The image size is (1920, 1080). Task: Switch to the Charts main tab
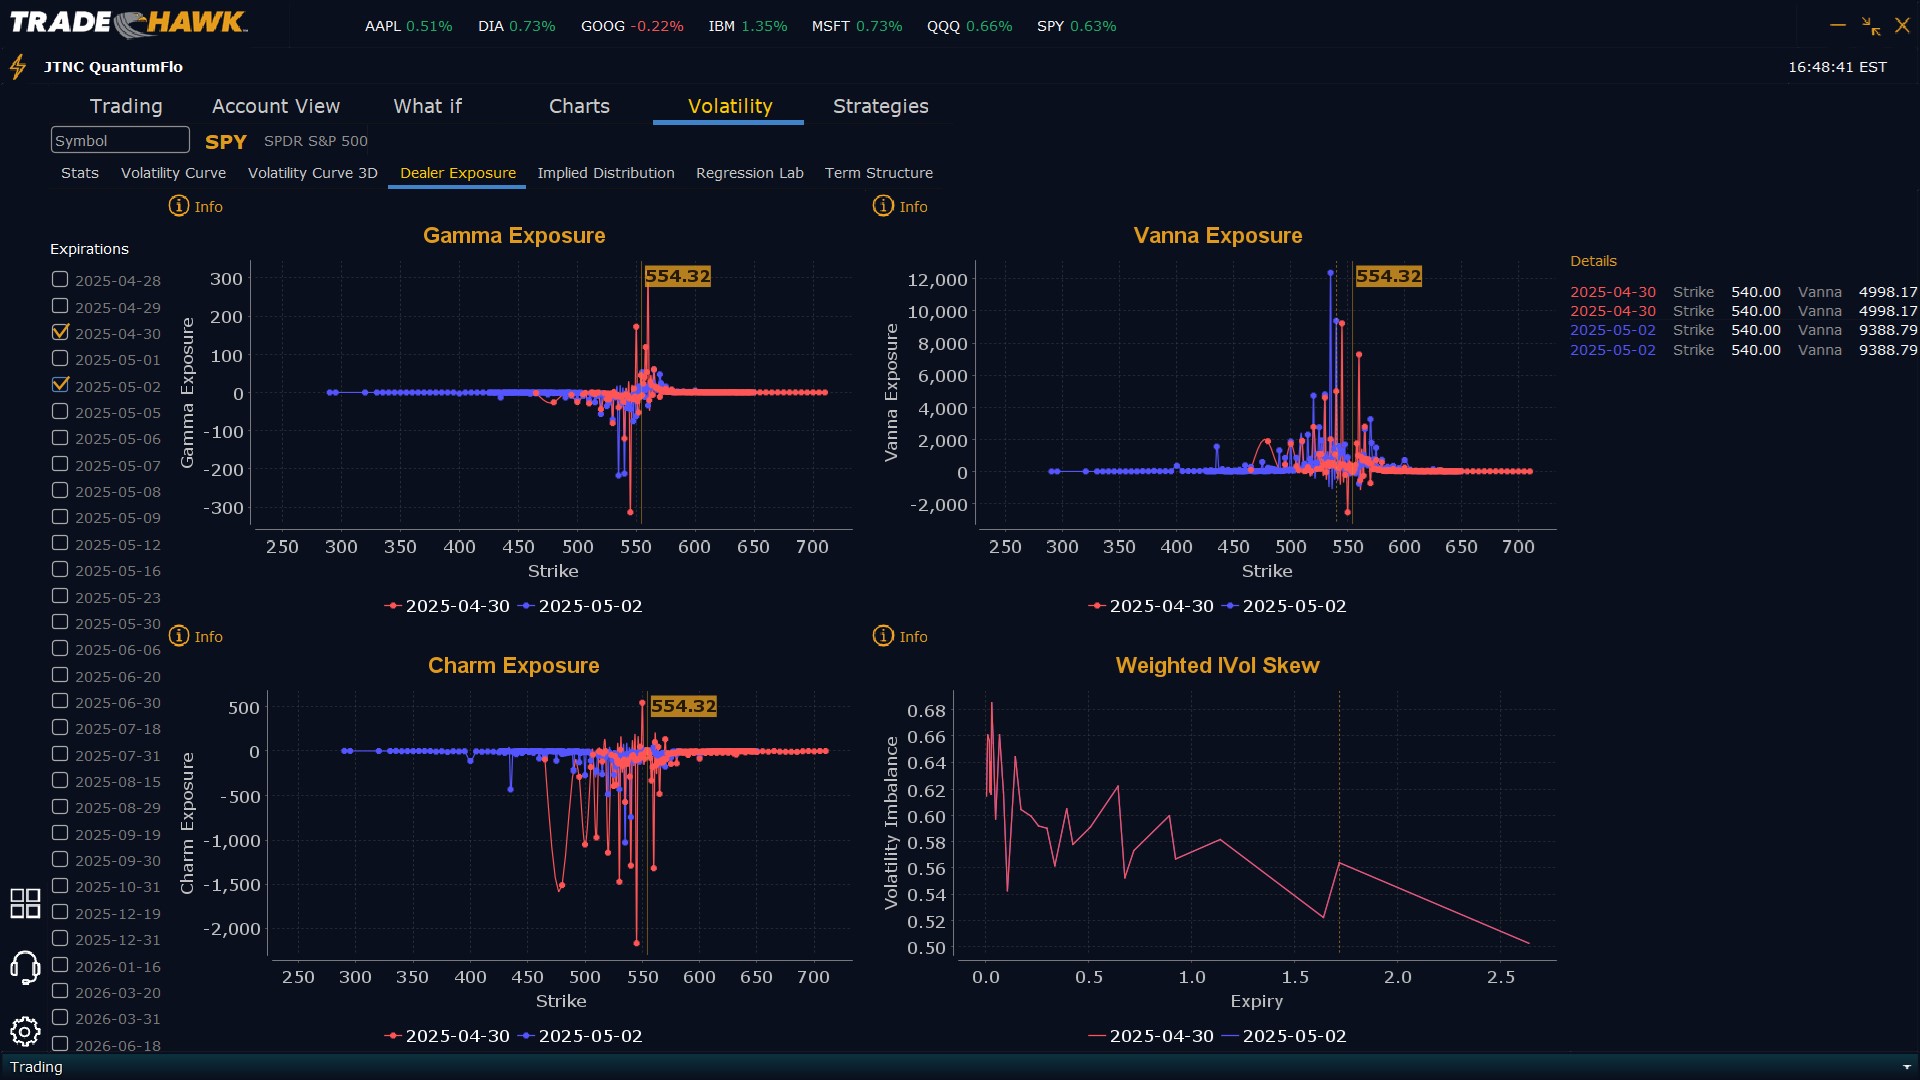click(579, 106)
